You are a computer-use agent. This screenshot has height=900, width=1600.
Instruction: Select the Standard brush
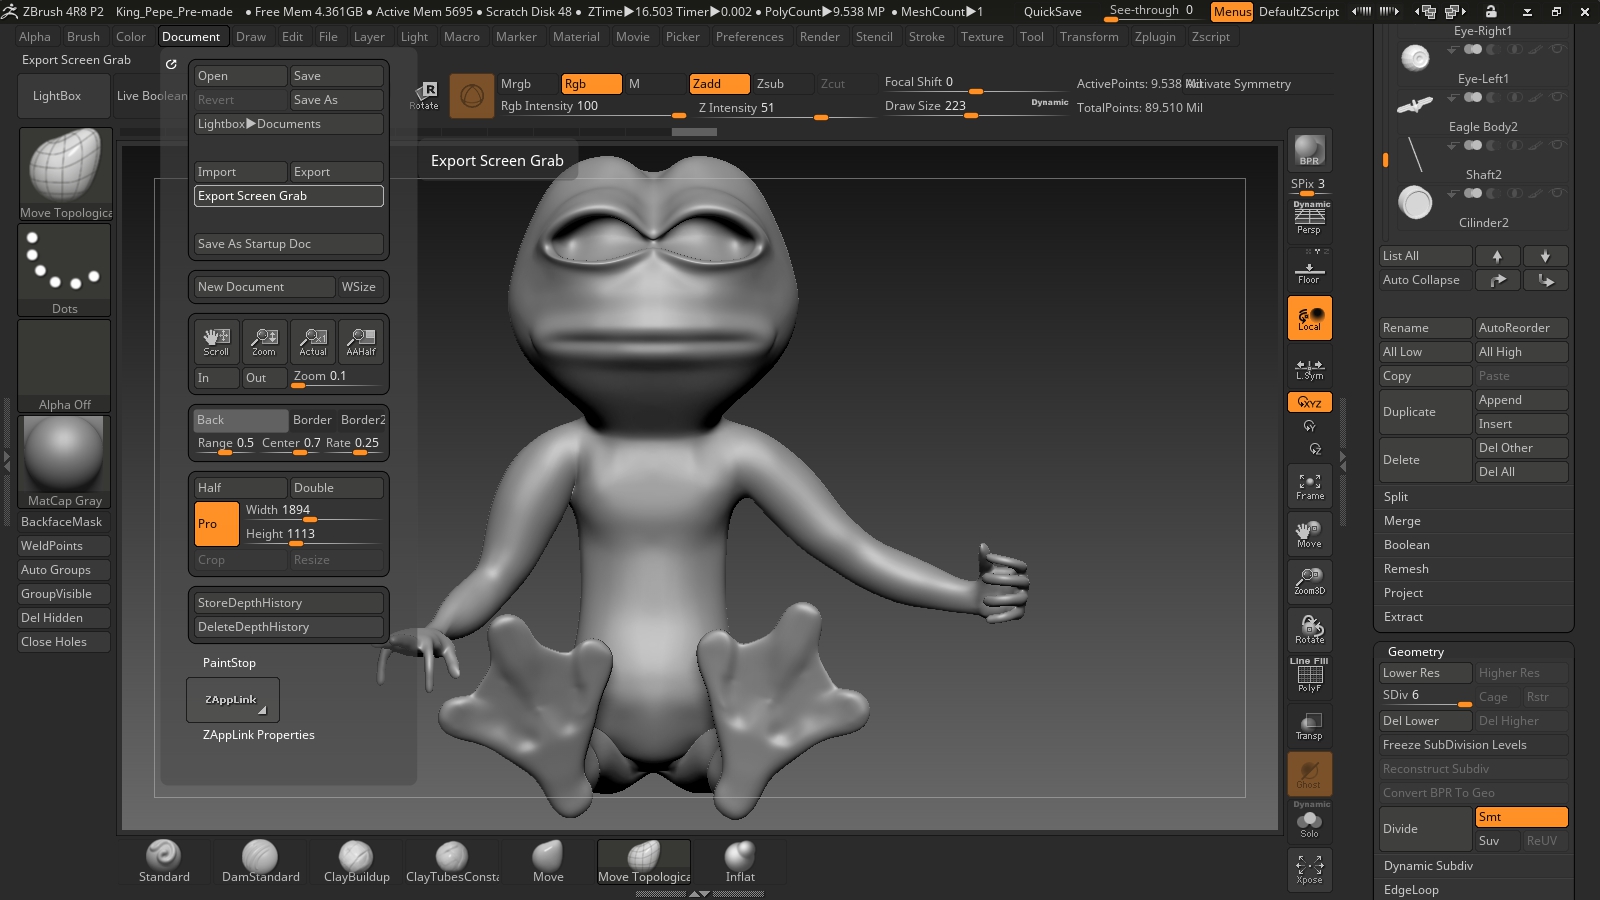tap(164, 862)
